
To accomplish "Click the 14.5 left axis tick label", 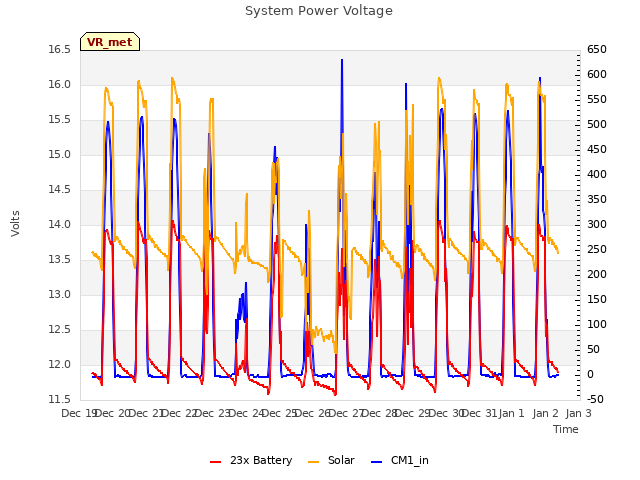I will point(60,190).
